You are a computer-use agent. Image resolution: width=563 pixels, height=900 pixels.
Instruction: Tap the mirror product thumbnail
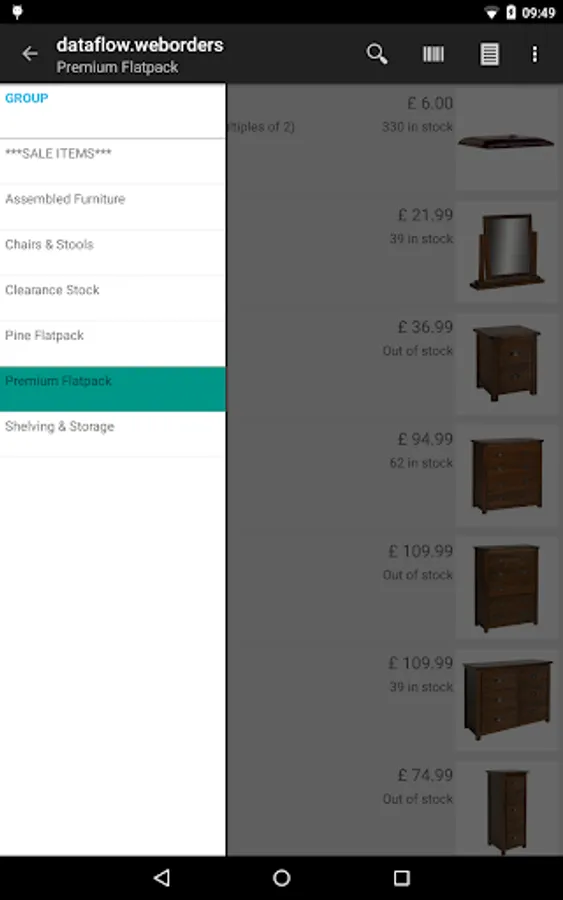pyautogui.click(x=507, y=251)
